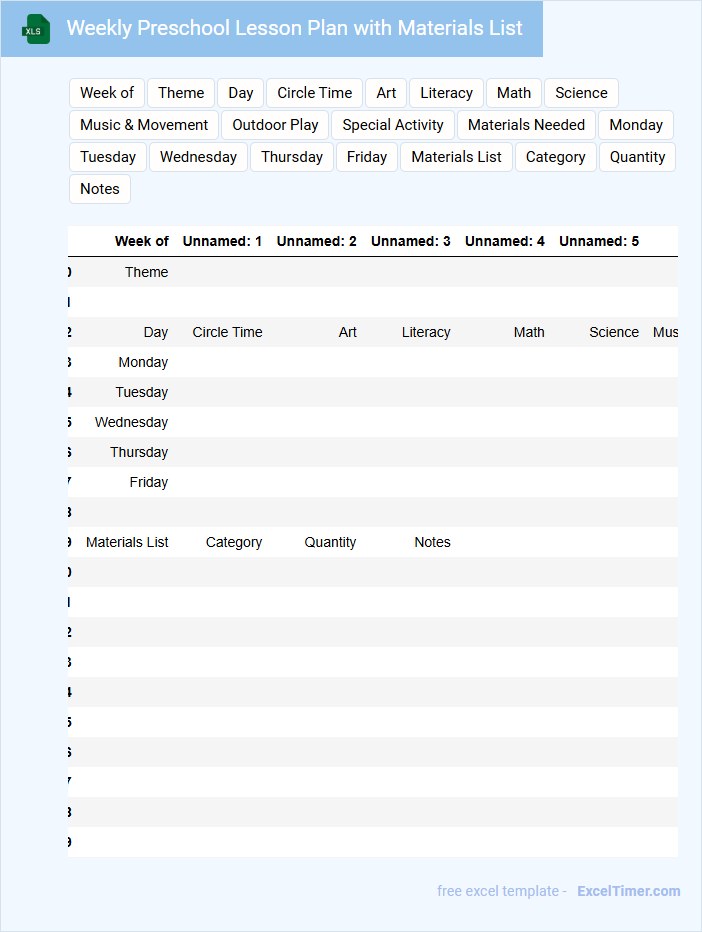Select the 'Circle Time' tag chip
The image size is (702, 932).
(x=314, y=93)
